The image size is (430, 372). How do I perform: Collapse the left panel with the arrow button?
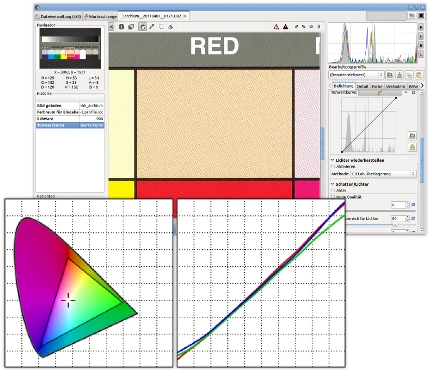coord(112,27)
